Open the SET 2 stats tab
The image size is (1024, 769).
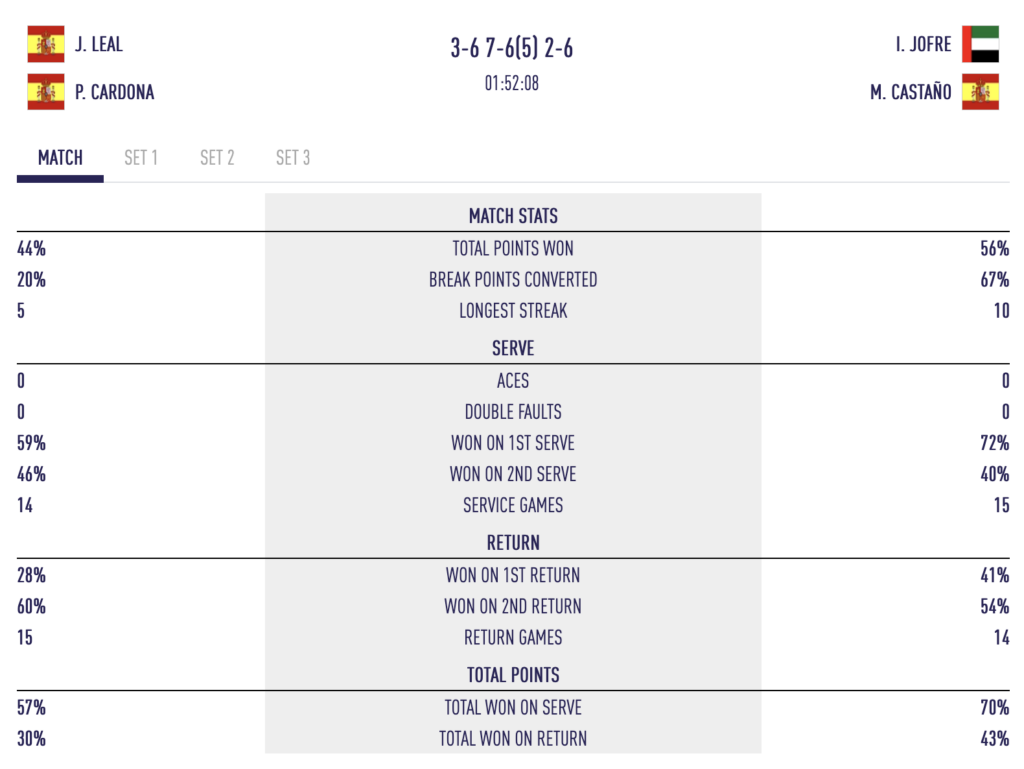pos(217,158)
